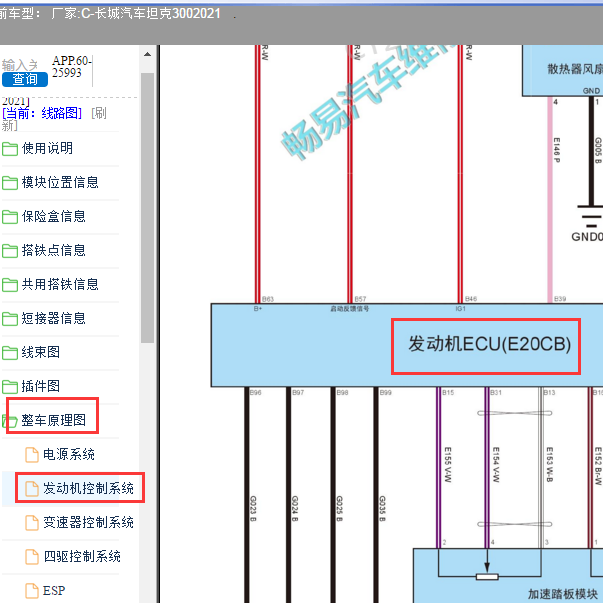This screenshot has width=603, height=603.
Task: Click the B46 connector pin label
Action: (x=471, y=298)
